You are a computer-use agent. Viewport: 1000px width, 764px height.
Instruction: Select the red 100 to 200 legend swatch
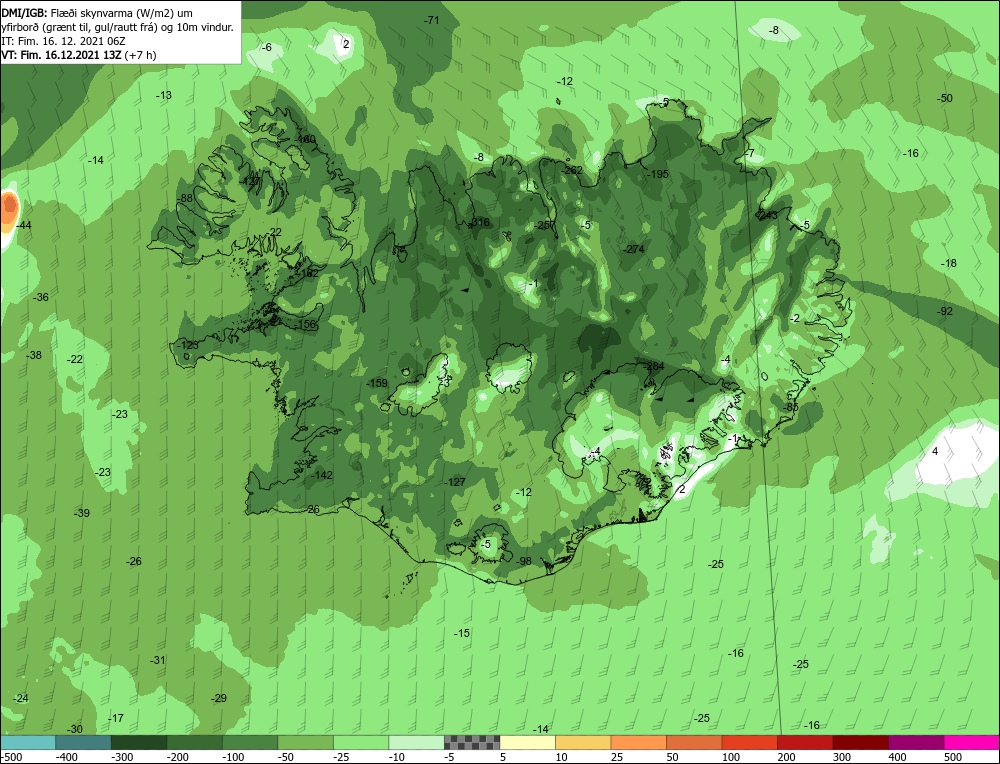749,742
